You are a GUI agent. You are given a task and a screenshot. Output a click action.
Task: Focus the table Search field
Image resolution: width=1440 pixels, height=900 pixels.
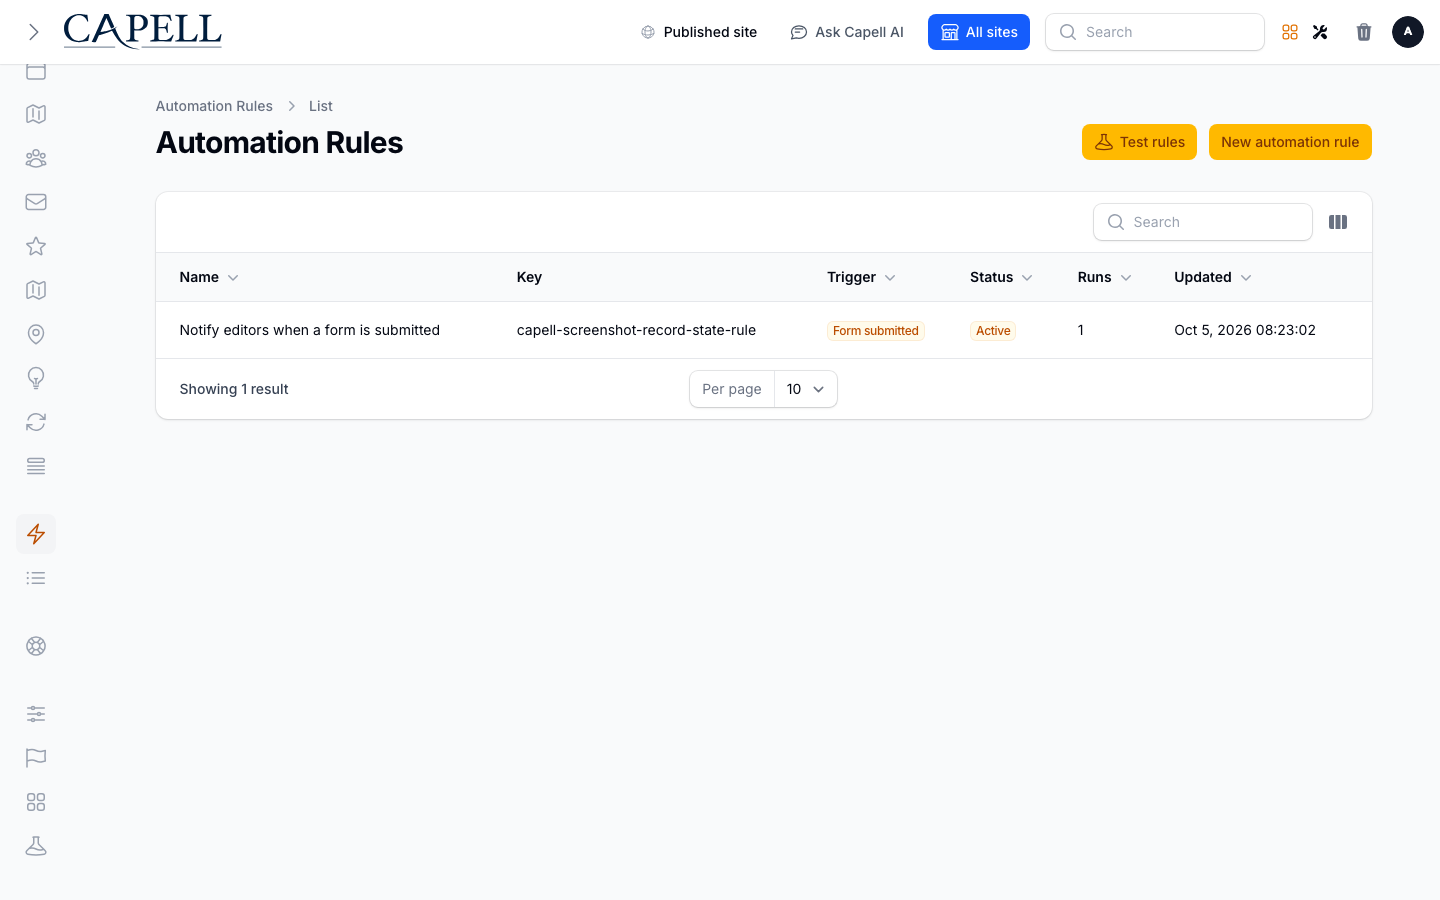pos(1203,222)
